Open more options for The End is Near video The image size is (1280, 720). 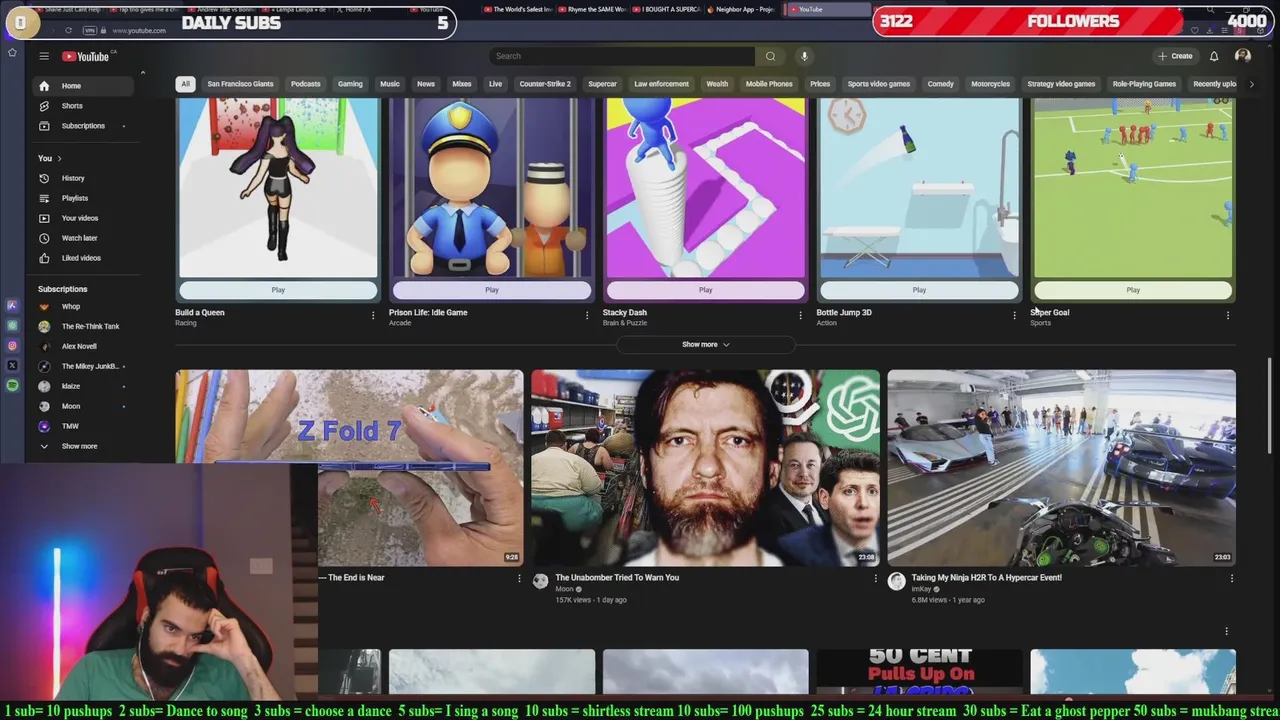pyautogui.click(x=518, y=578)
